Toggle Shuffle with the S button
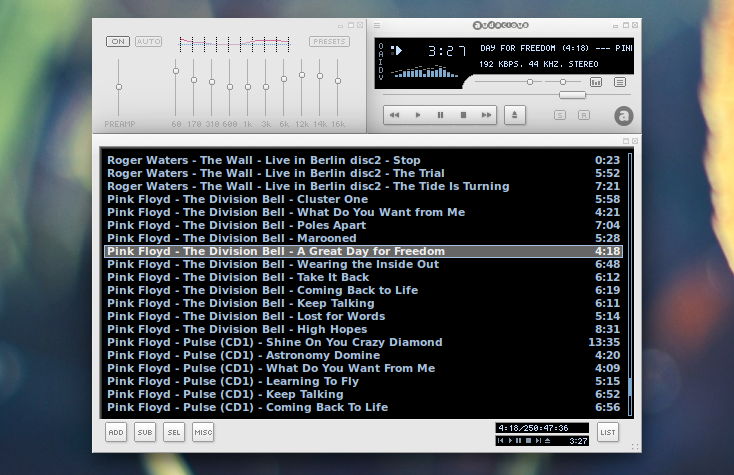734x475 pixels. (560, 115)
